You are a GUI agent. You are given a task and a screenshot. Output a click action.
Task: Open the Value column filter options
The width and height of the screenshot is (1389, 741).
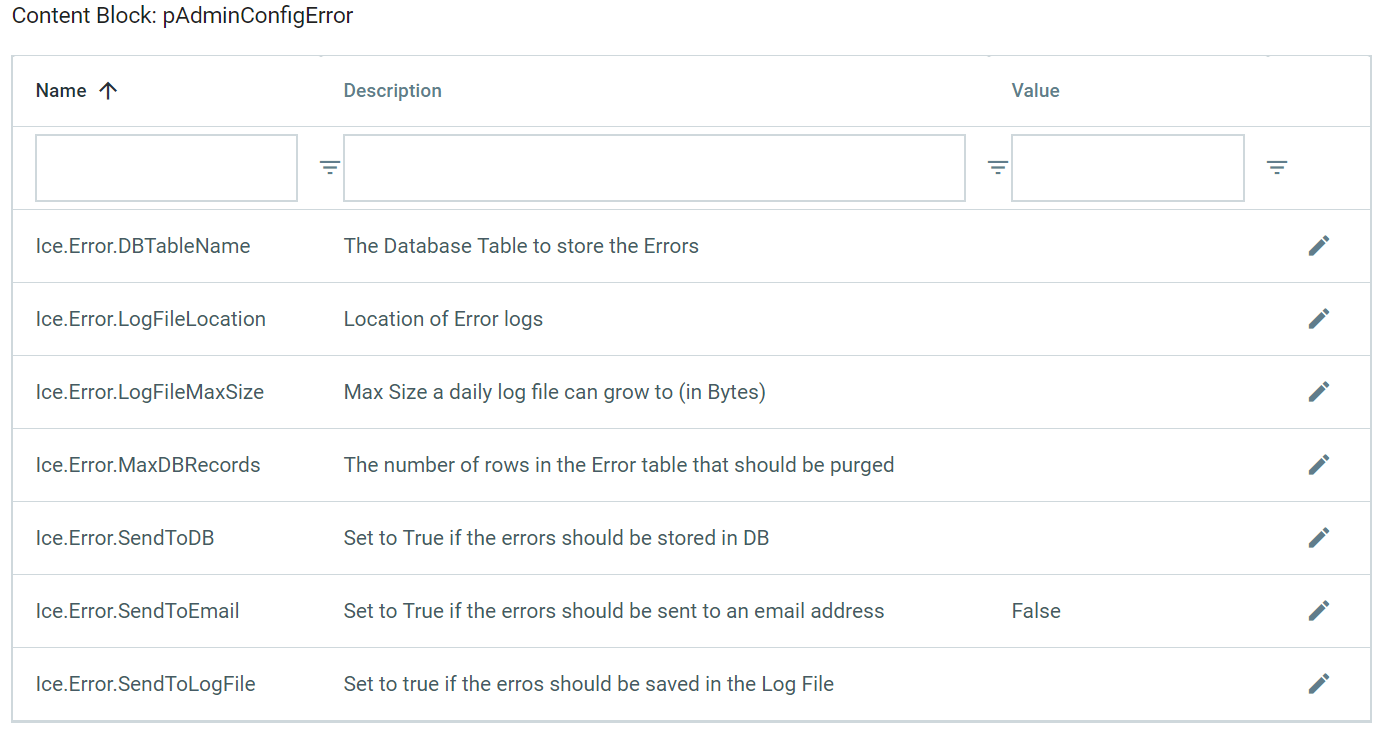[1277, 168]
